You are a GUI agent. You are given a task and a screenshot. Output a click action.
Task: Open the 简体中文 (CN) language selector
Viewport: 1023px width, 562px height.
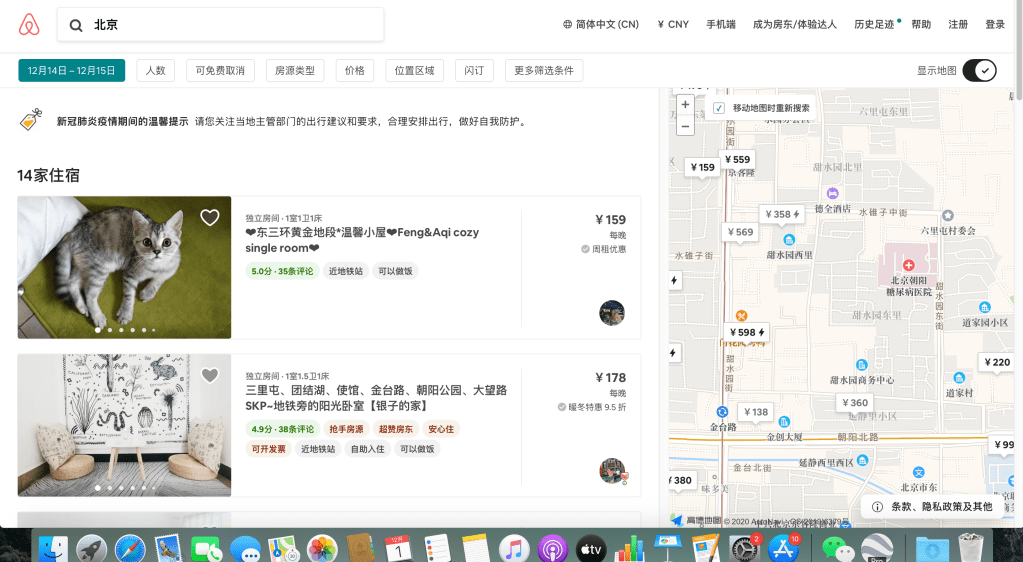[x=601, y=25]
